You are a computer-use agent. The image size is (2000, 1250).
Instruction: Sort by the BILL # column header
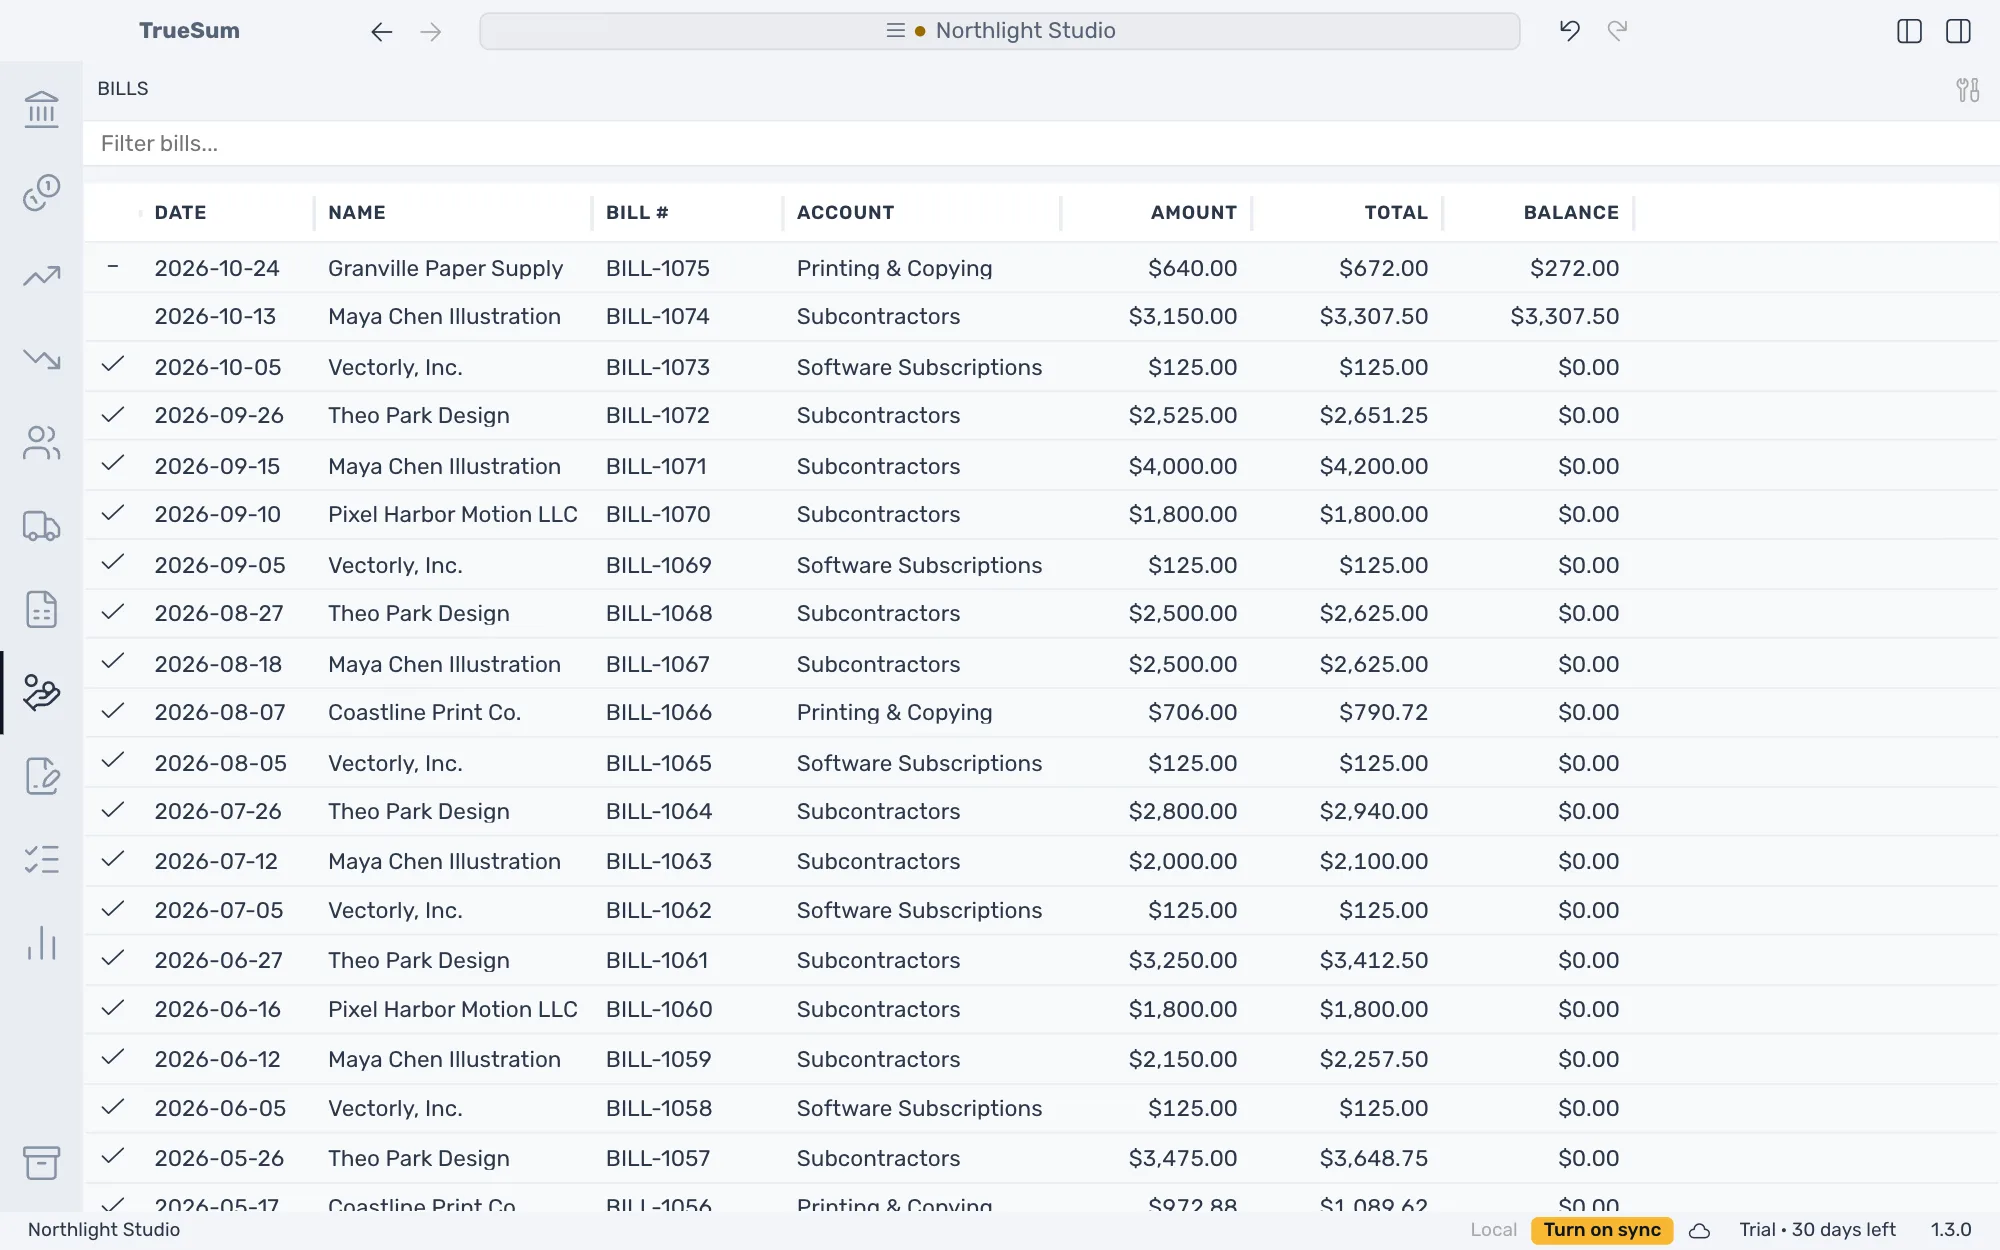tap(637, 212)
